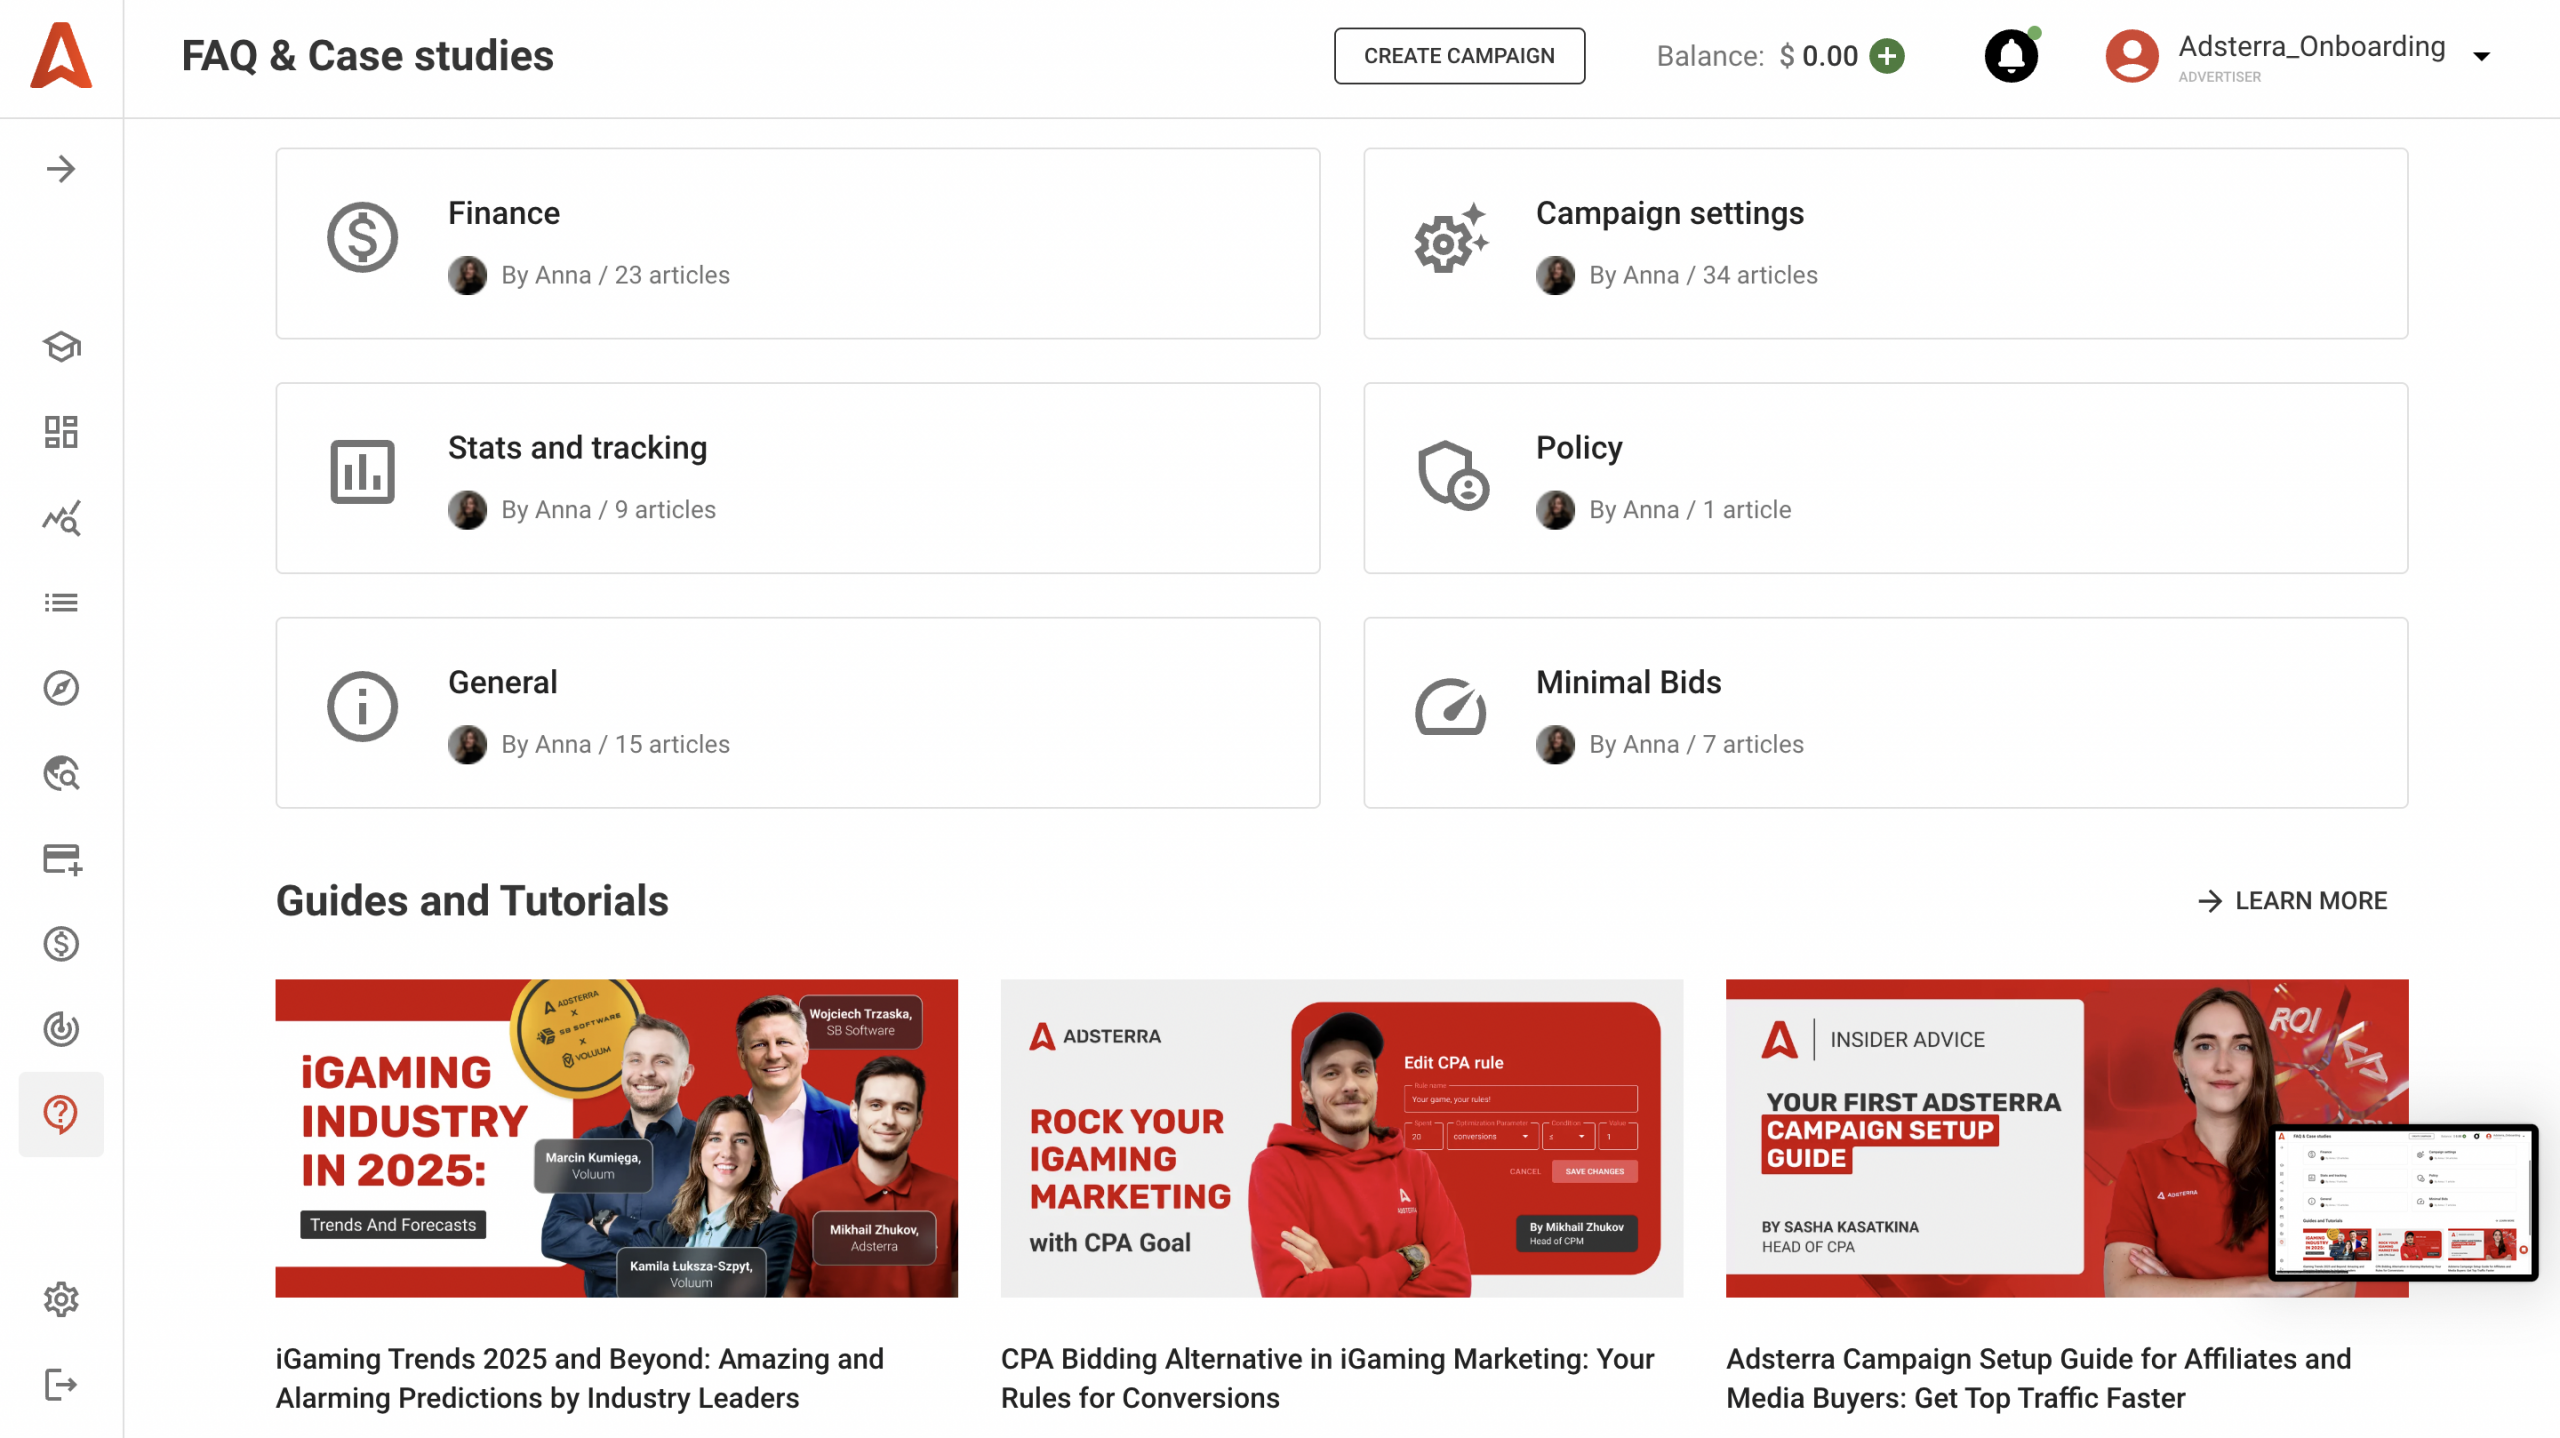
Task: Open the add funds card icon
Action: point(61,859)
